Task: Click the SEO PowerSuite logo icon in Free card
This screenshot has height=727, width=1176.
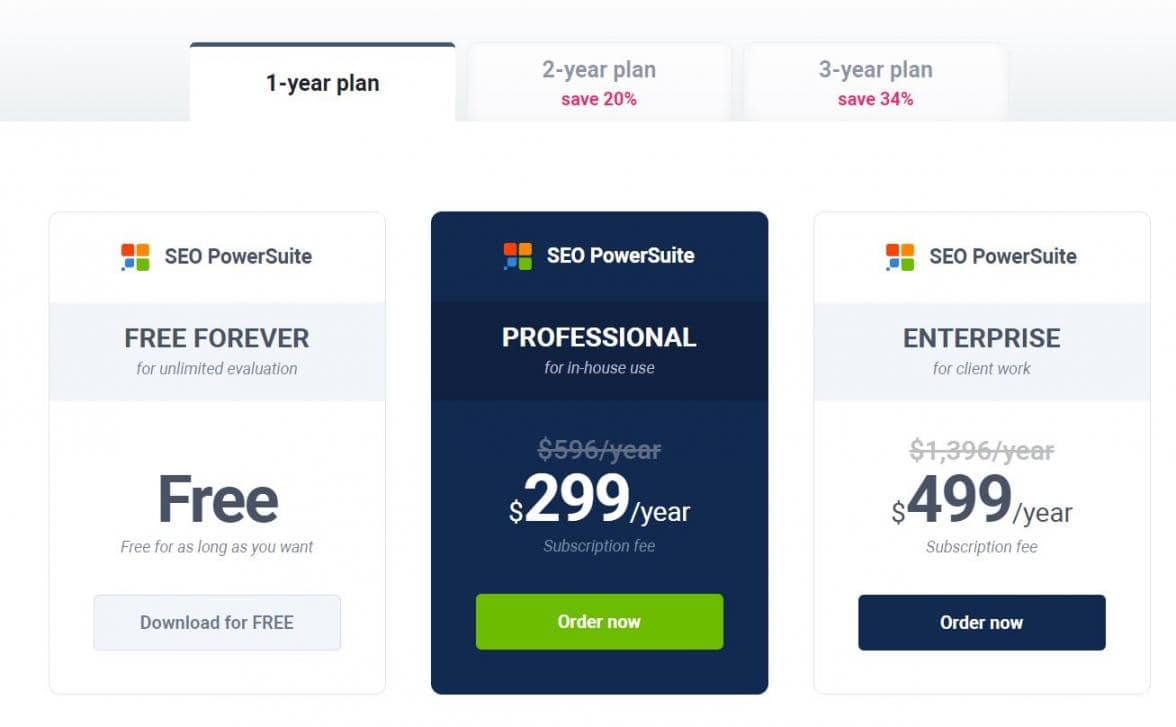Action: [135, 257]
